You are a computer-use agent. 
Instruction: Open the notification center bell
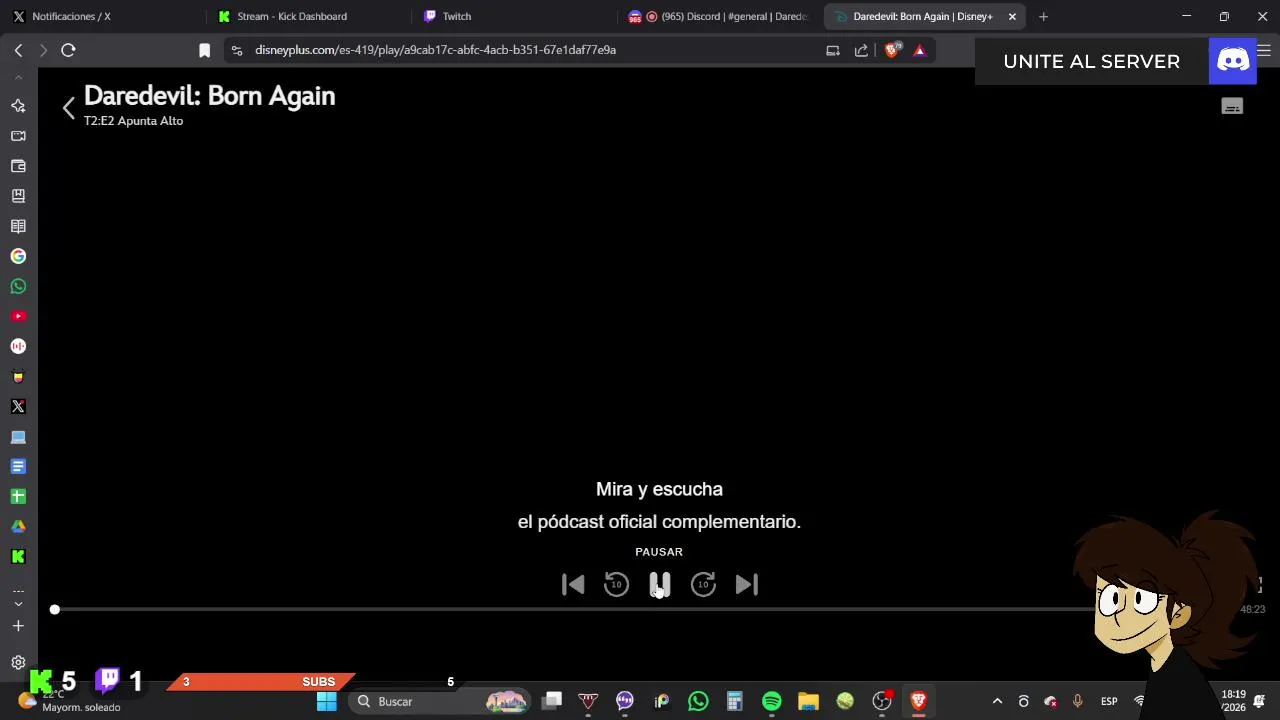[x=1260, y=701]
